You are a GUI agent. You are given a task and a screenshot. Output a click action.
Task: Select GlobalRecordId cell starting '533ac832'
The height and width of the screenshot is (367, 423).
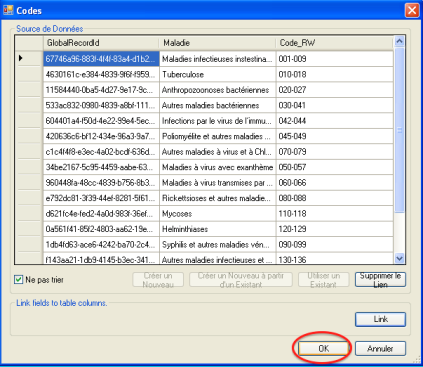click(x=101, y=105)
